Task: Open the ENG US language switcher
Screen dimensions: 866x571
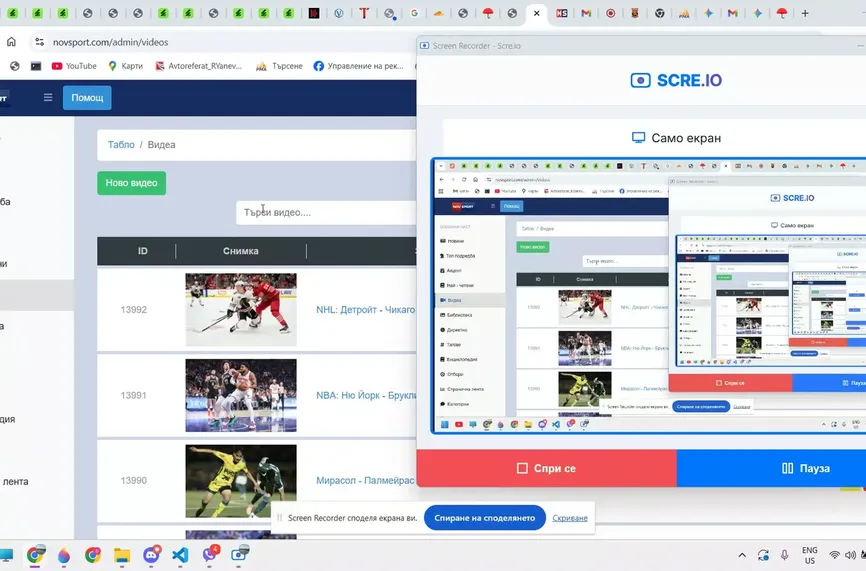Action: click(x=809, y=554)
